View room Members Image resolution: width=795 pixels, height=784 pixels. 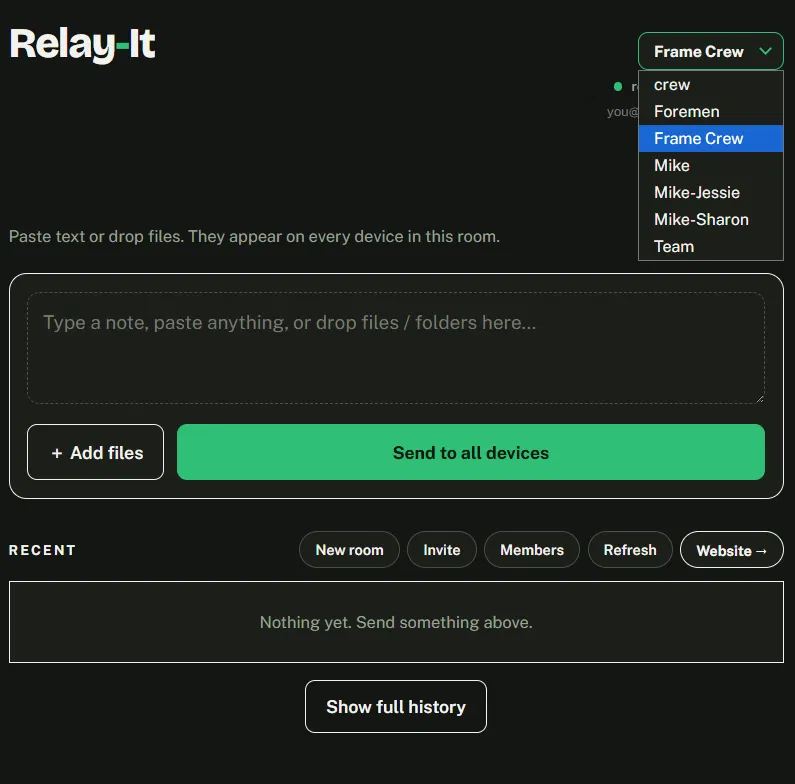(532, 550)
